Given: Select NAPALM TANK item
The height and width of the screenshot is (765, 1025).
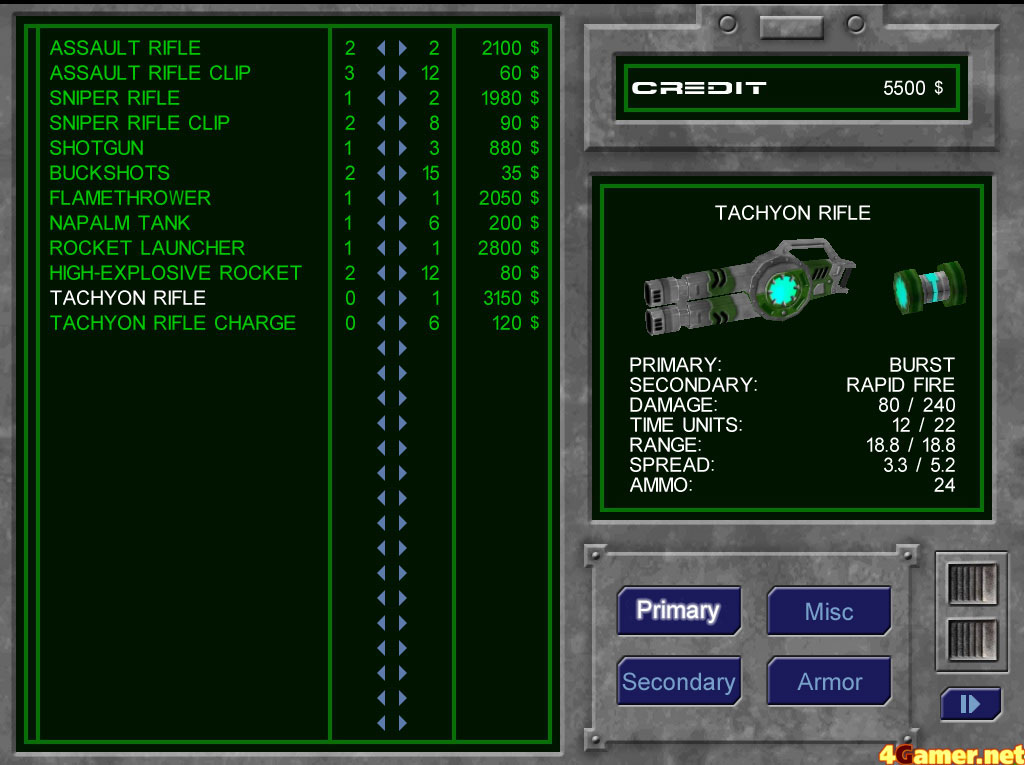Looking at the screenshot, I should tap(120, 223).
